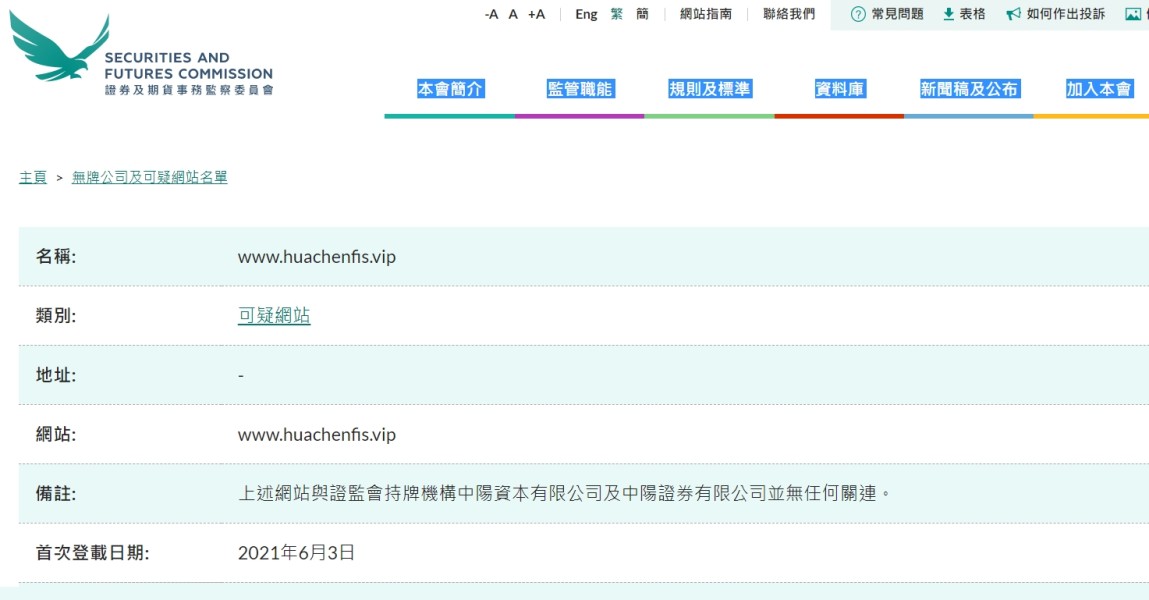This screenshot has width=1149, height=600.
Task: Click the picture icon at top right
Action: [x=1133, y=14]
